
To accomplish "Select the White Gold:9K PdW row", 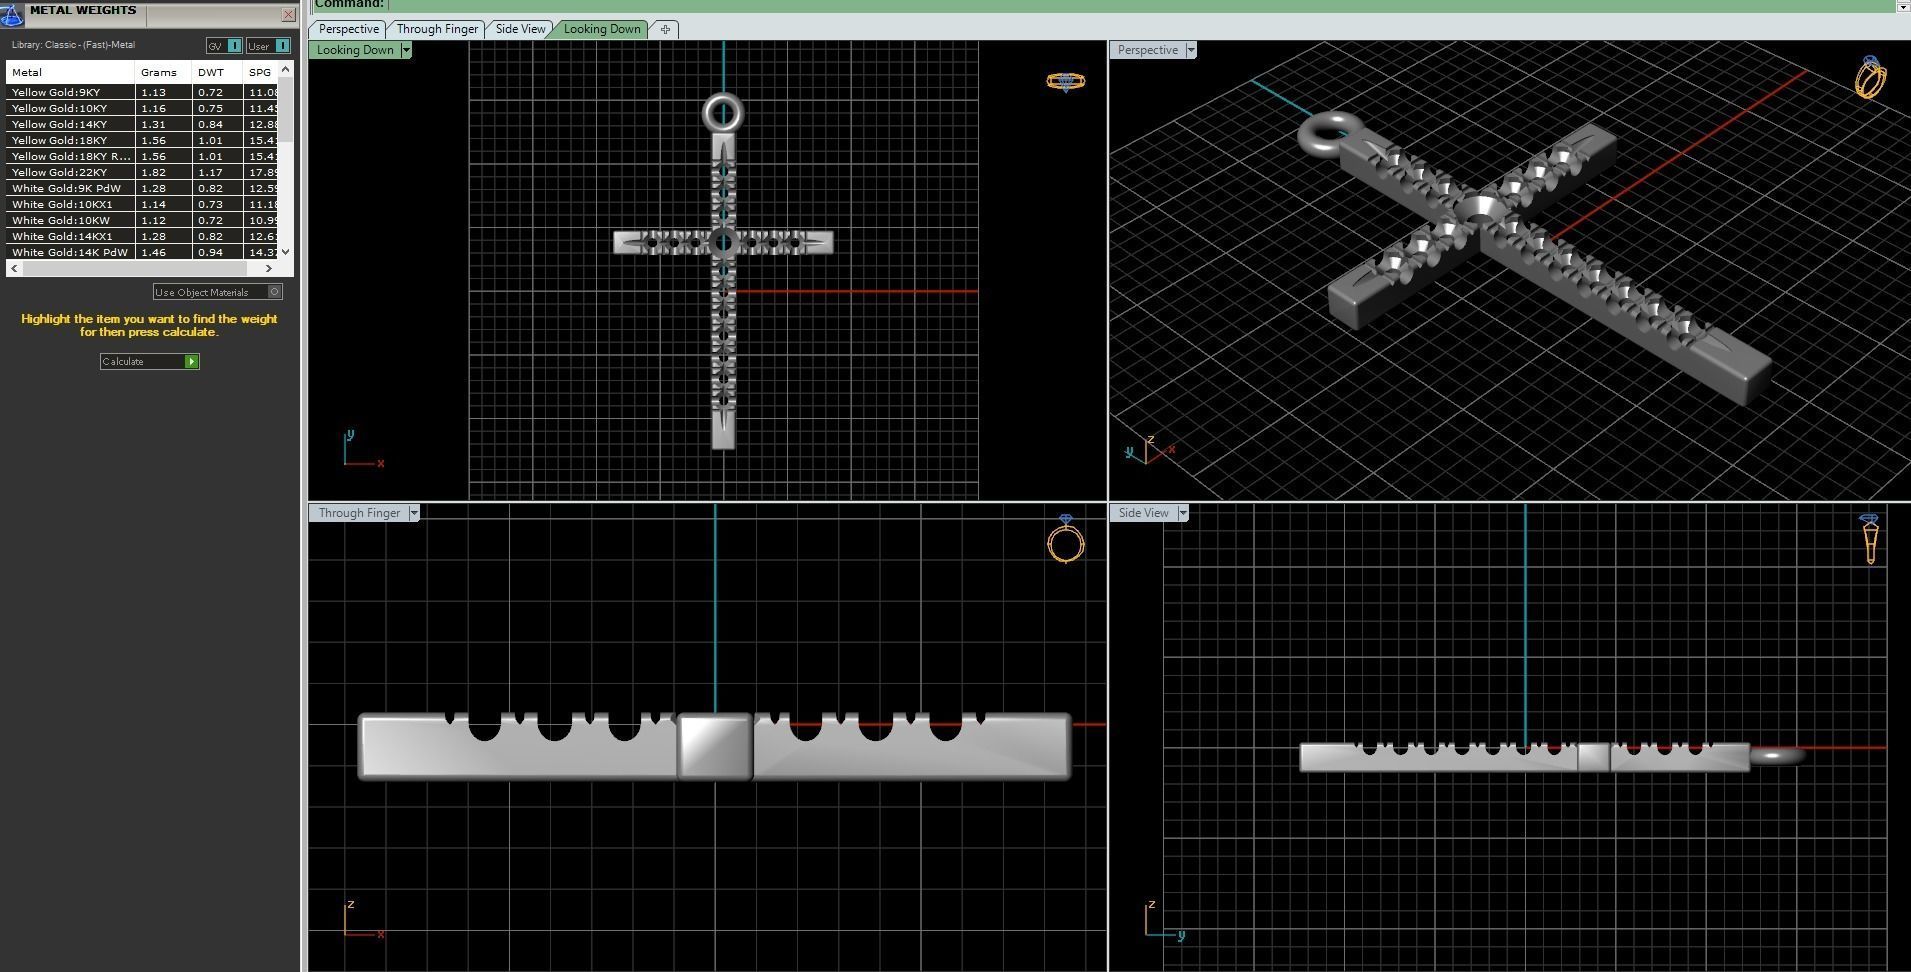I will pyautogui.click(x=142, y=188).
